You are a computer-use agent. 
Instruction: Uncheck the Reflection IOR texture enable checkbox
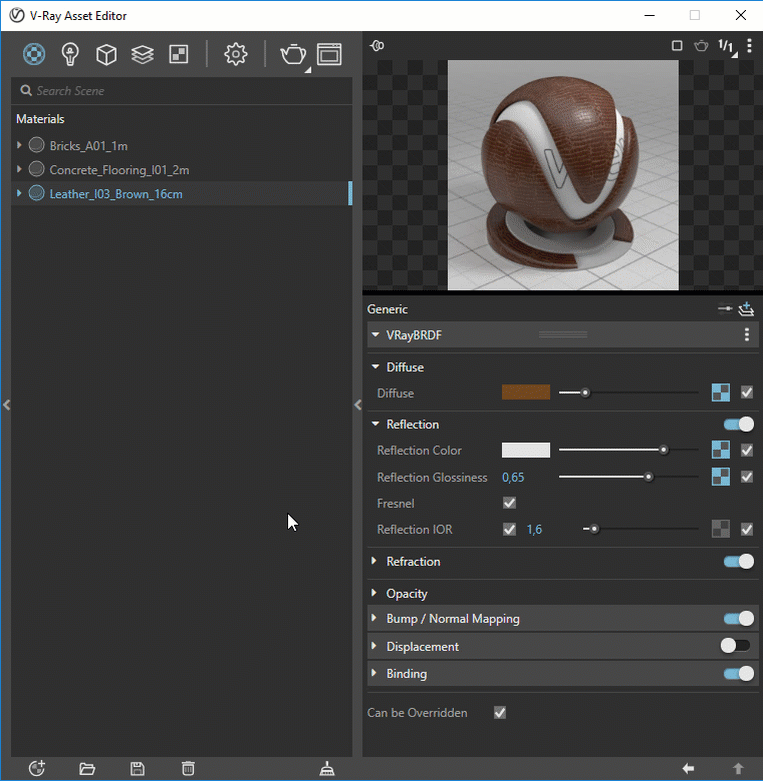(747, 529)
